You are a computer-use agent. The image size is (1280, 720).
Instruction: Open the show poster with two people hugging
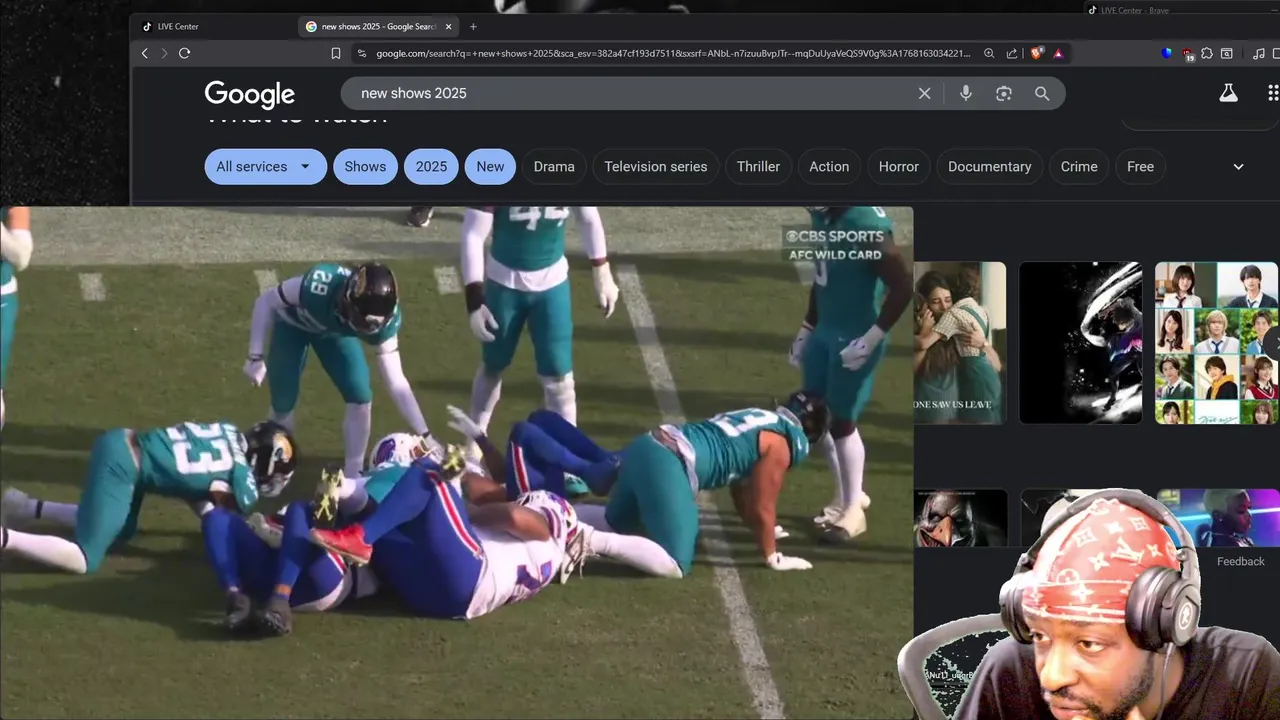point(960,343)
